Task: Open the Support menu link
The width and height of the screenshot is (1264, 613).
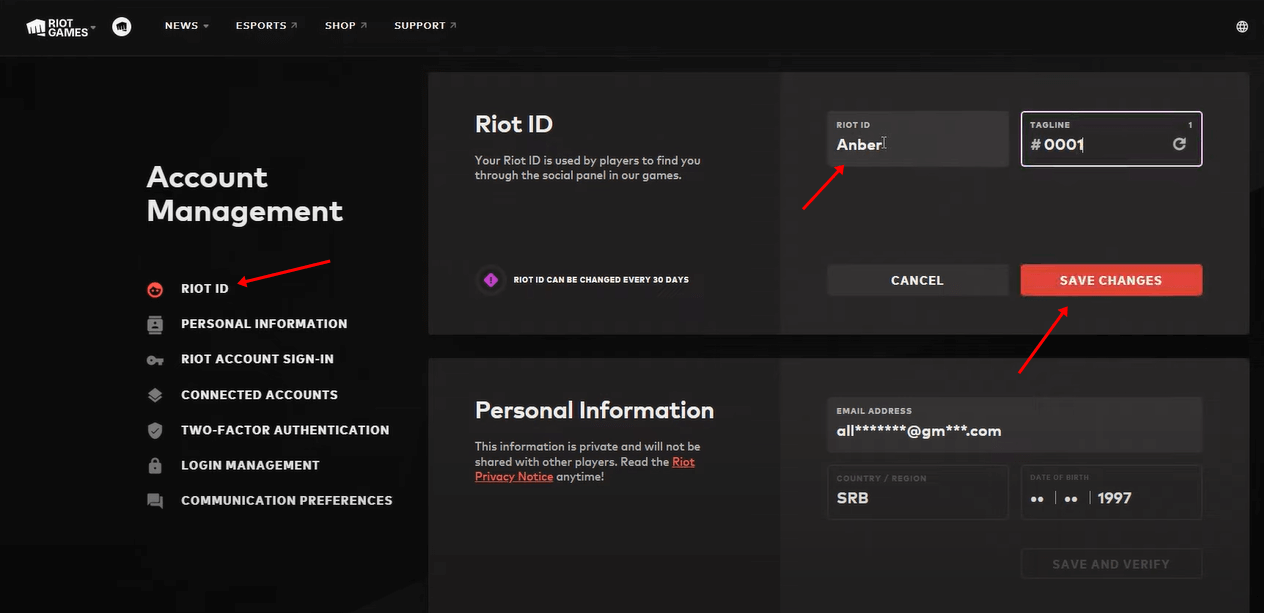Action: 425,26
